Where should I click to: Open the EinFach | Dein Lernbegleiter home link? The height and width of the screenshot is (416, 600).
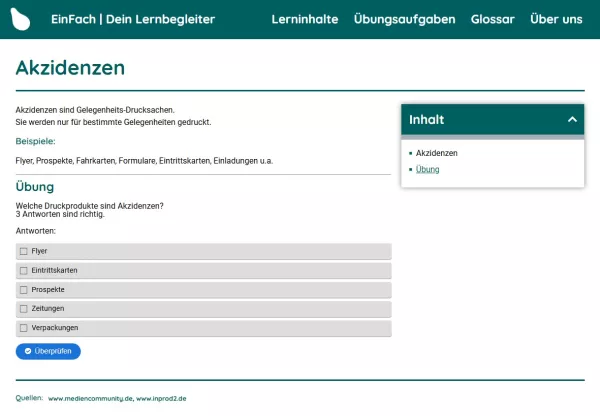tap(133, 19)
